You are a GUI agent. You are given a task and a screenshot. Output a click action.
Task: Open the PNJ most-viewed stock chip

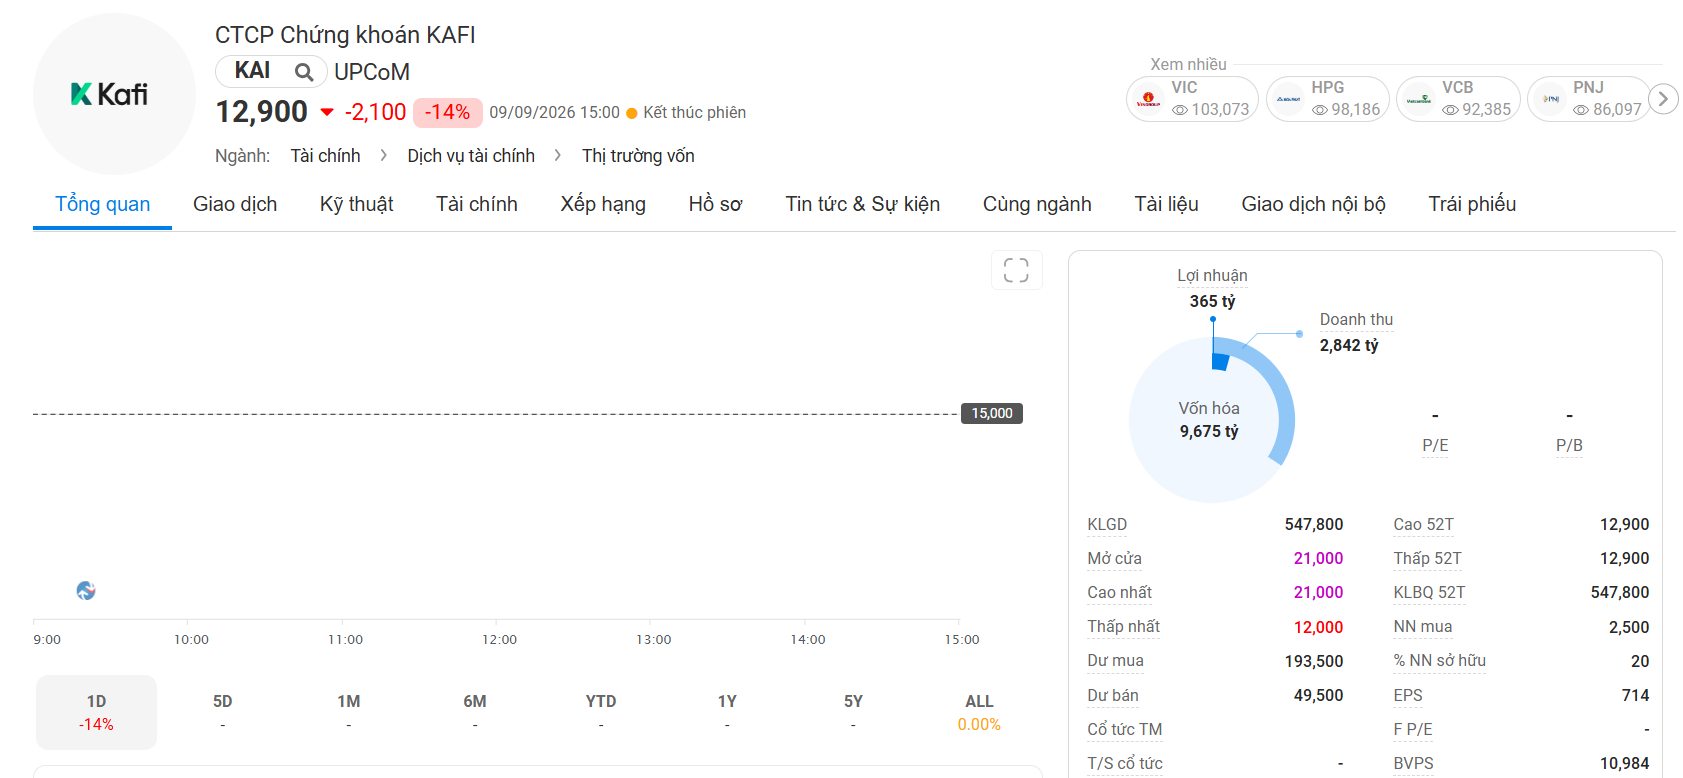pyautogui.click(x=1589, y=99)
